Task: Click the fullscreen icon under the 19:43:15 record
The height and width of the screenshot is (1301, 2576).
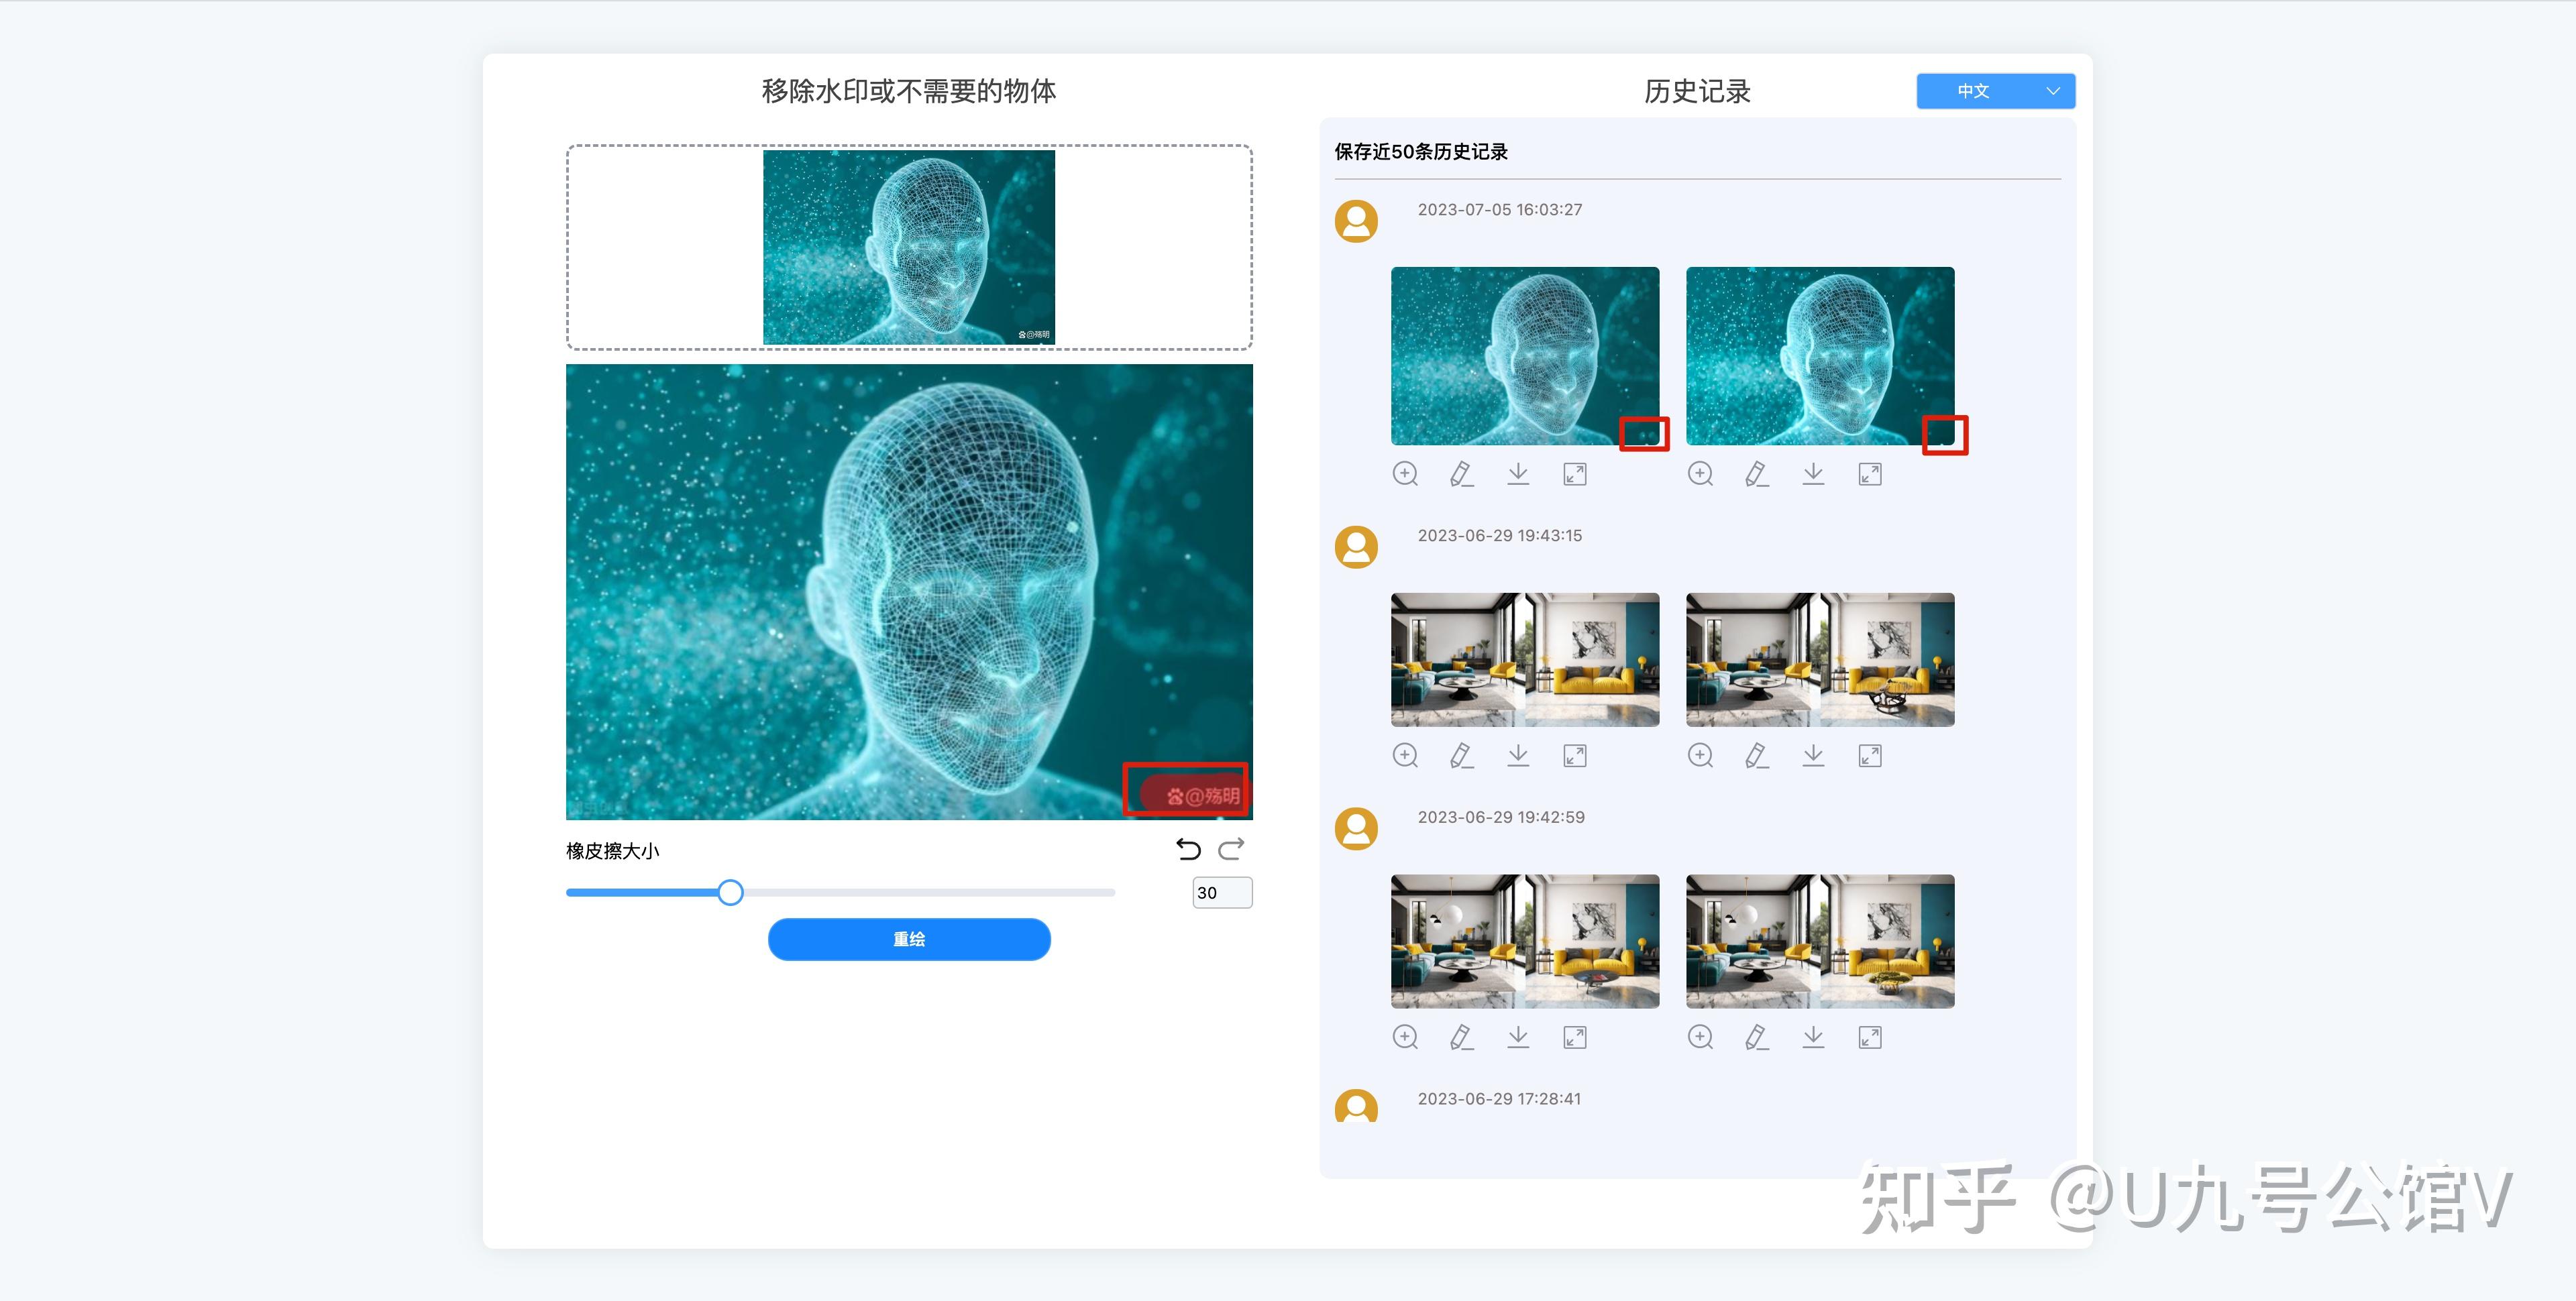Action: 1575,756
